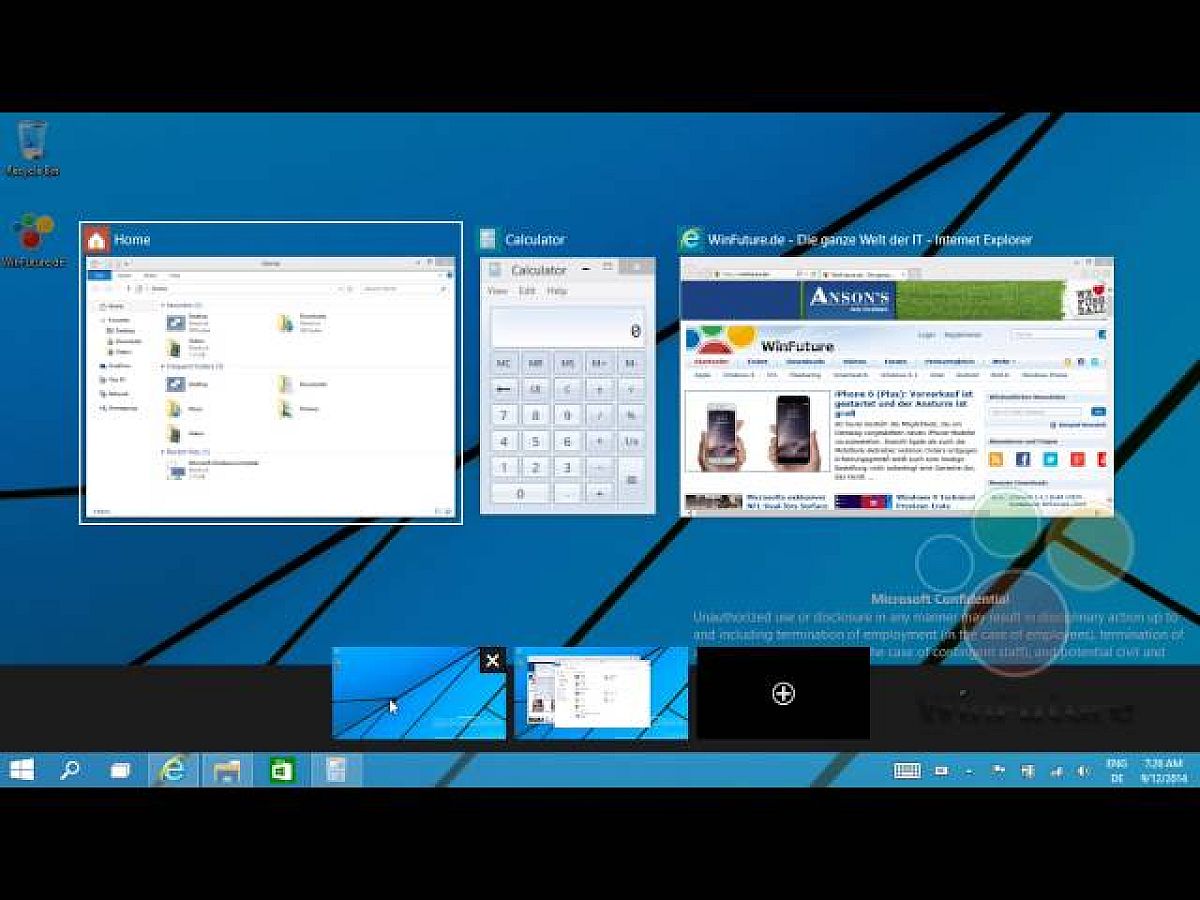Open Internet Explorer from the taskbar
This screenshot has width=1200, height=900.
[173, 769]
